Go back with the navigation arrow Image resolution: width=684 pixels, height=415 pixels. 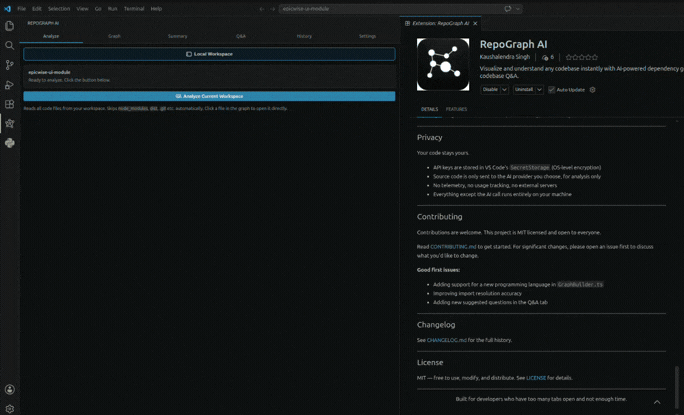tap(262, 9)
